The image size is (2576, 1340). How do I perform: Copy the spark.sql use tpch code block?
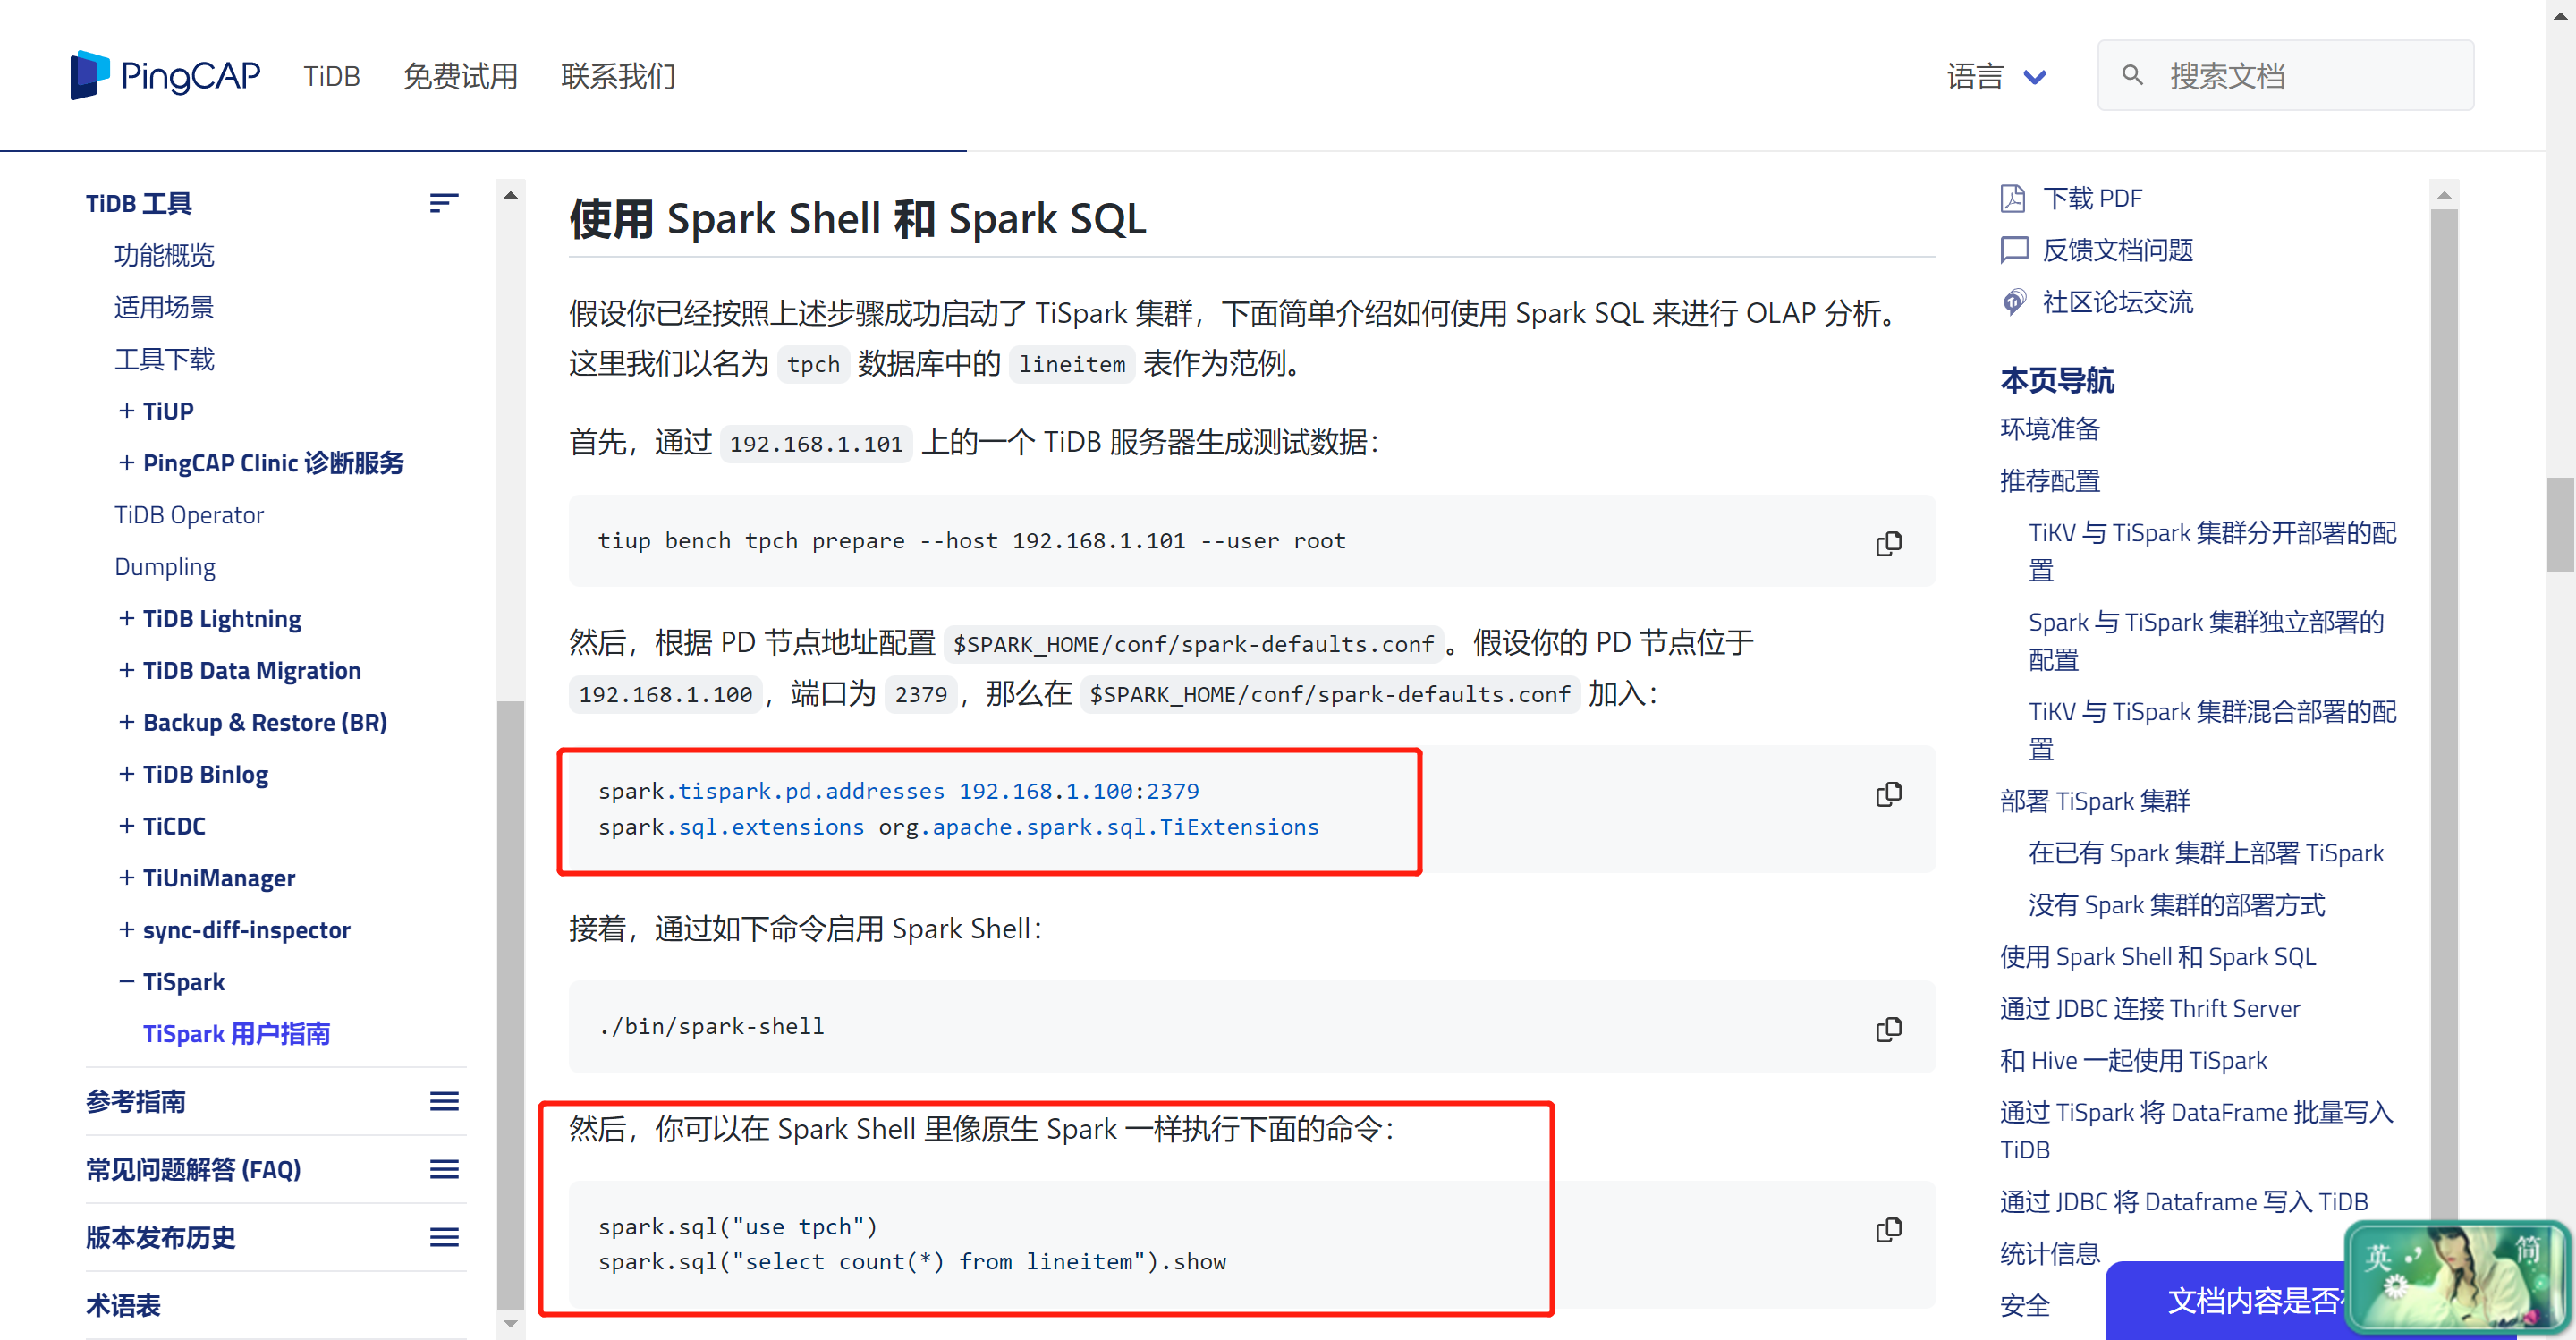coord(1888,1229)
